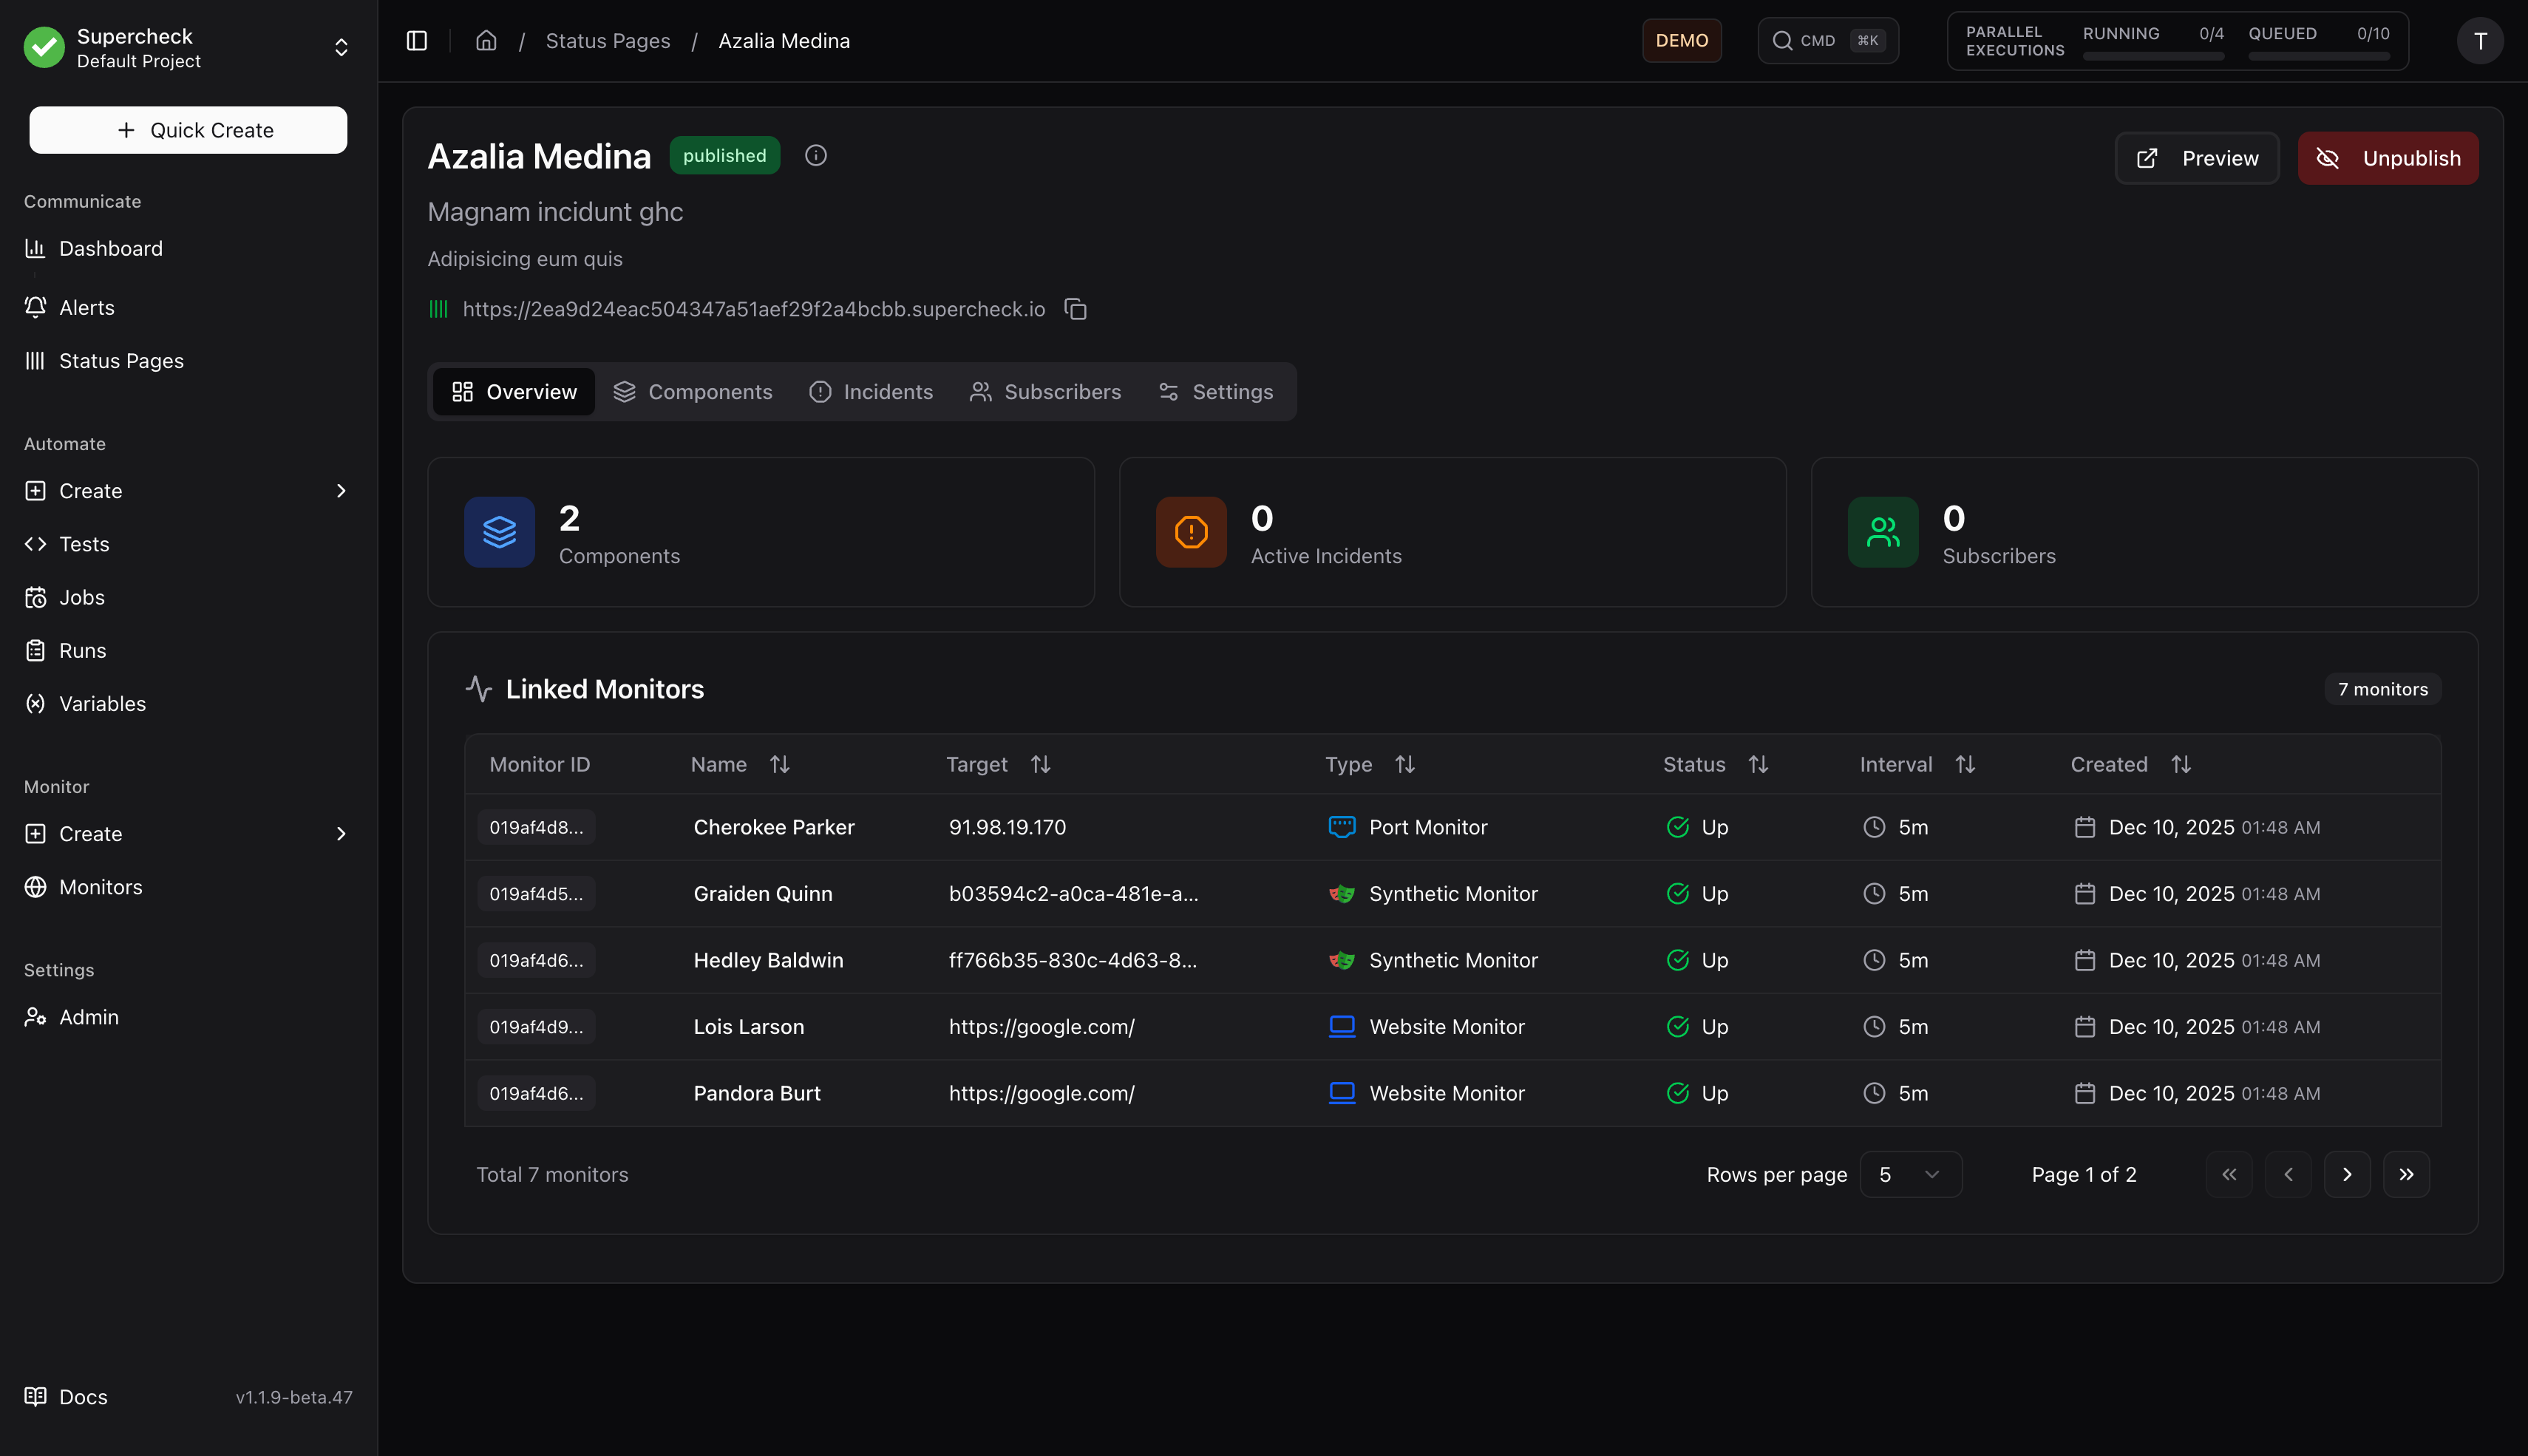Select Alerts in the sidebar
Image resolution: width=2528 pixels, height=1456 pixels.
[x=86, y=307]
